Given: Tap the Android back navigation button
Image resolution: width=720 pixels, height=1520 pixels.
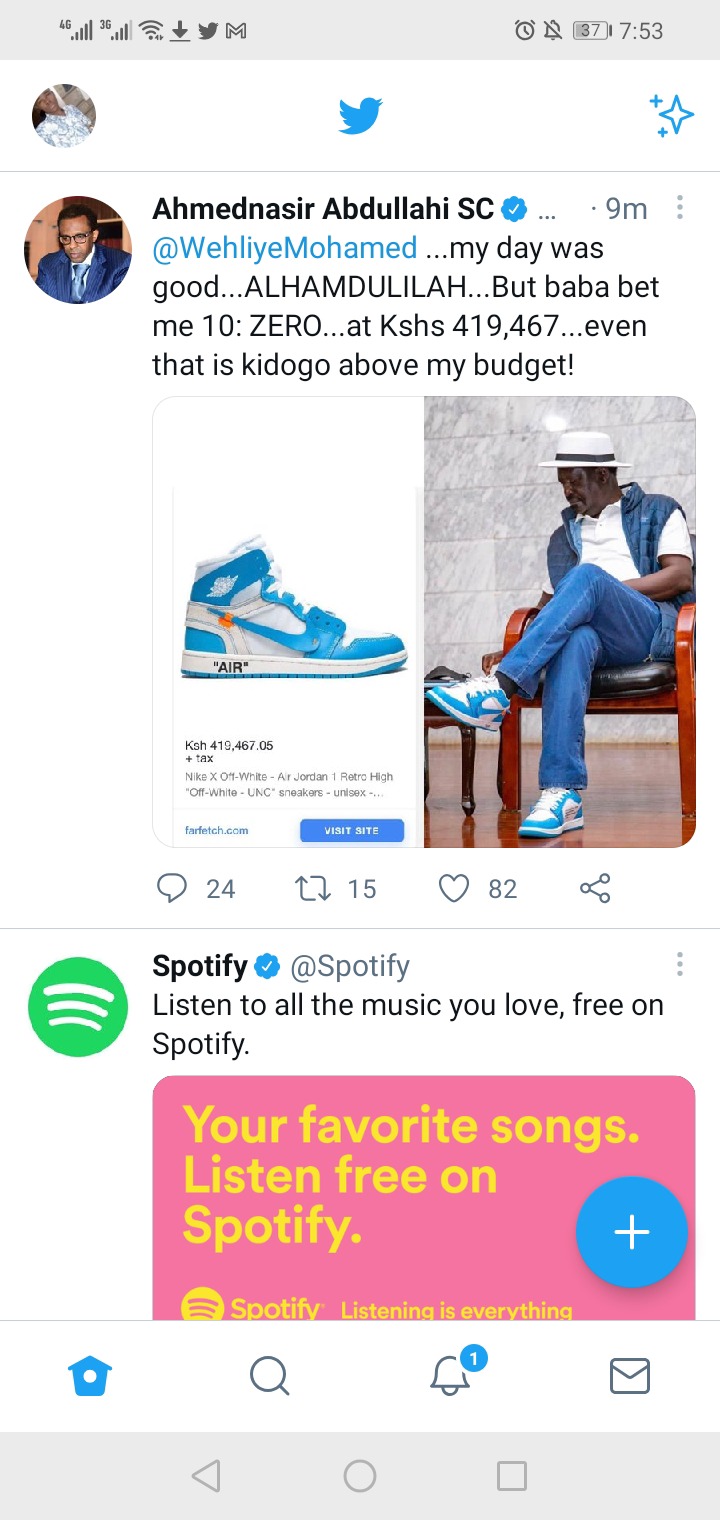Looking at the screenshot, I should click(206, 1475).
